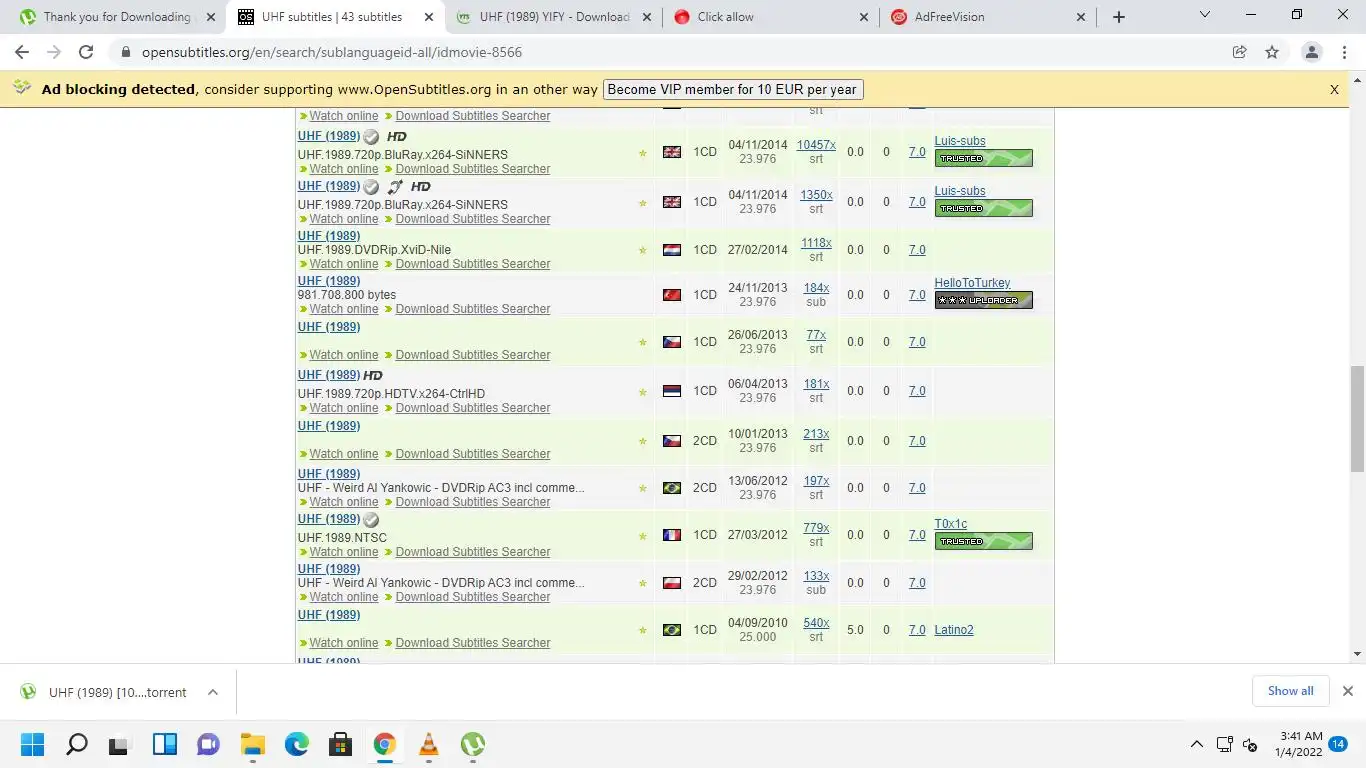Click the French flag in UHF.1989.NTSC row
Screen dimensions: 1366x768
pyautogui.click(x=672, y=535)
